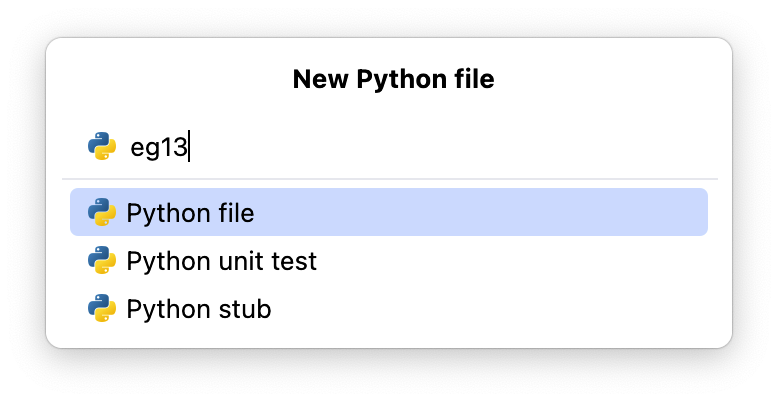Click the word 'Python' in the dialog title

click(393, 79)
